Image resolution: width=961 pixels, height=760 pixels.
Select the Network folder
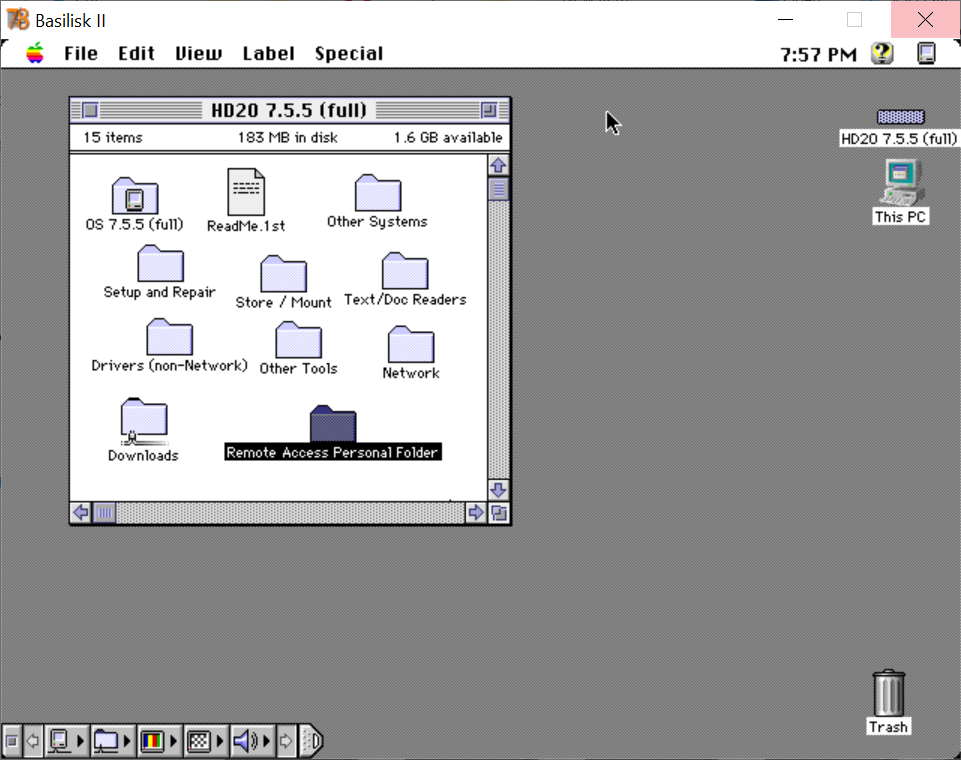411,344
